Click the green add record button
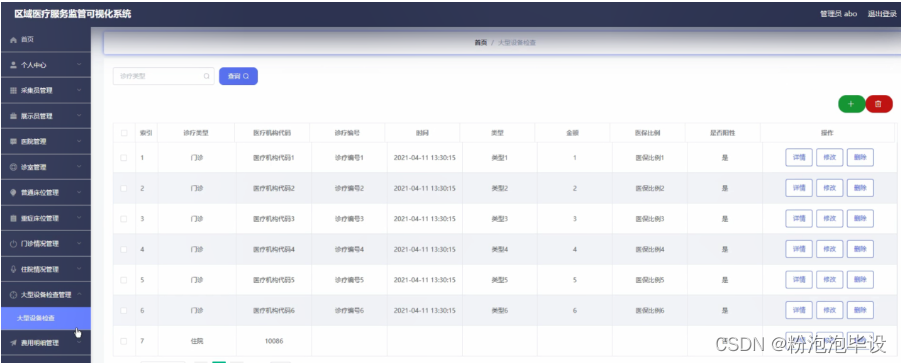The height and width of the screenshot is (363, 902). 851,104
